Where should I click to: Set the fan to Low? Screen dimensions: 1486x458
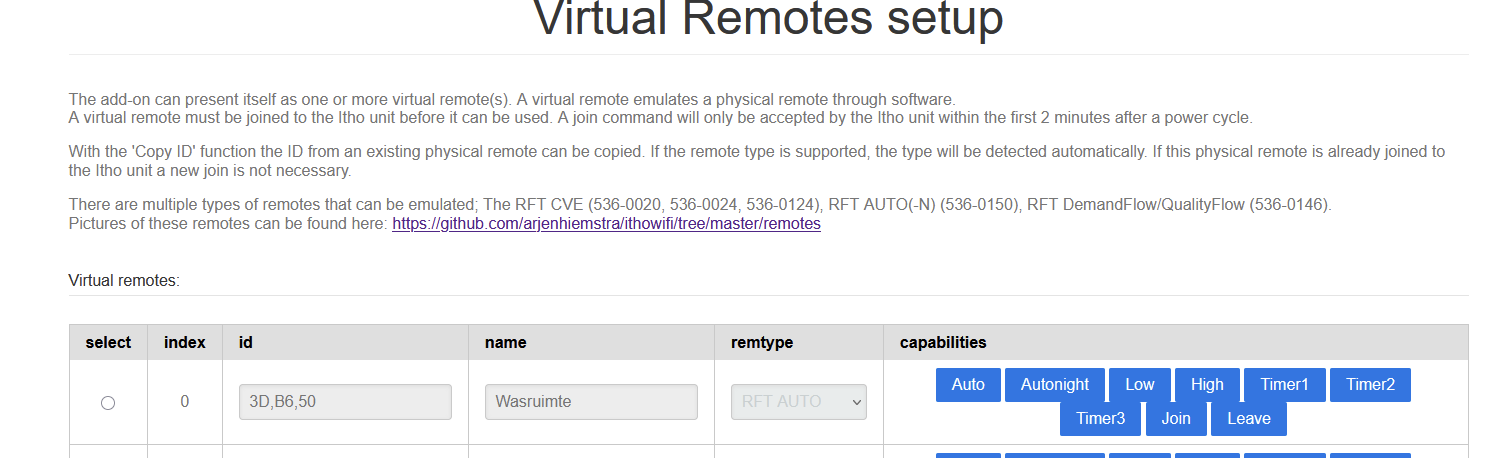1140,385
